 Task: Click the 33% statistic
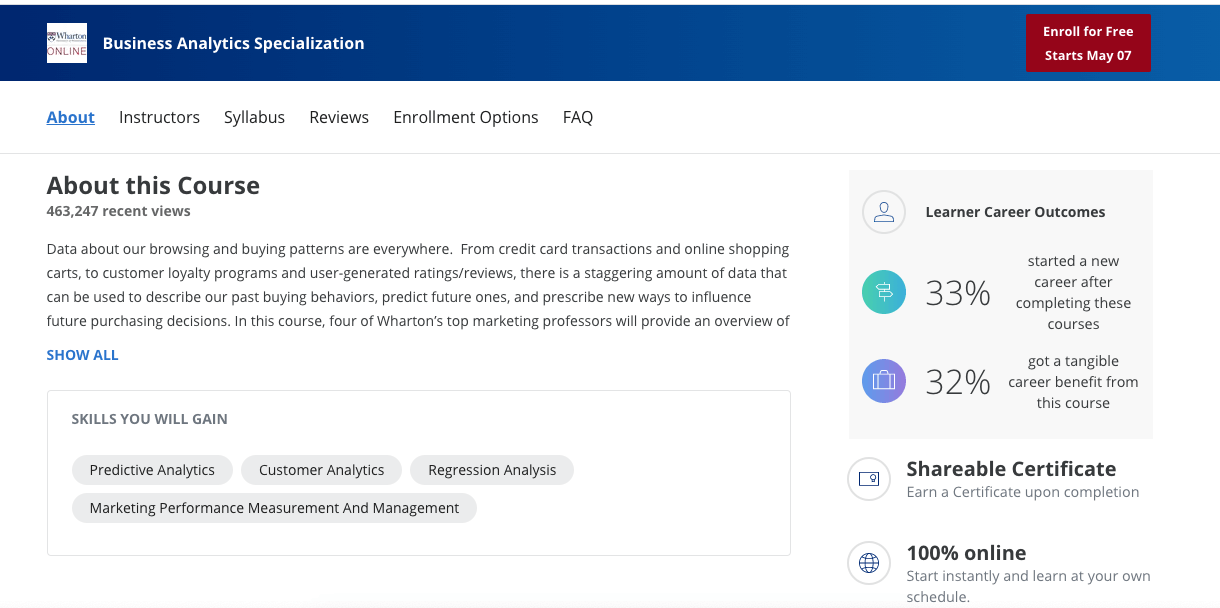coord(958,293)
